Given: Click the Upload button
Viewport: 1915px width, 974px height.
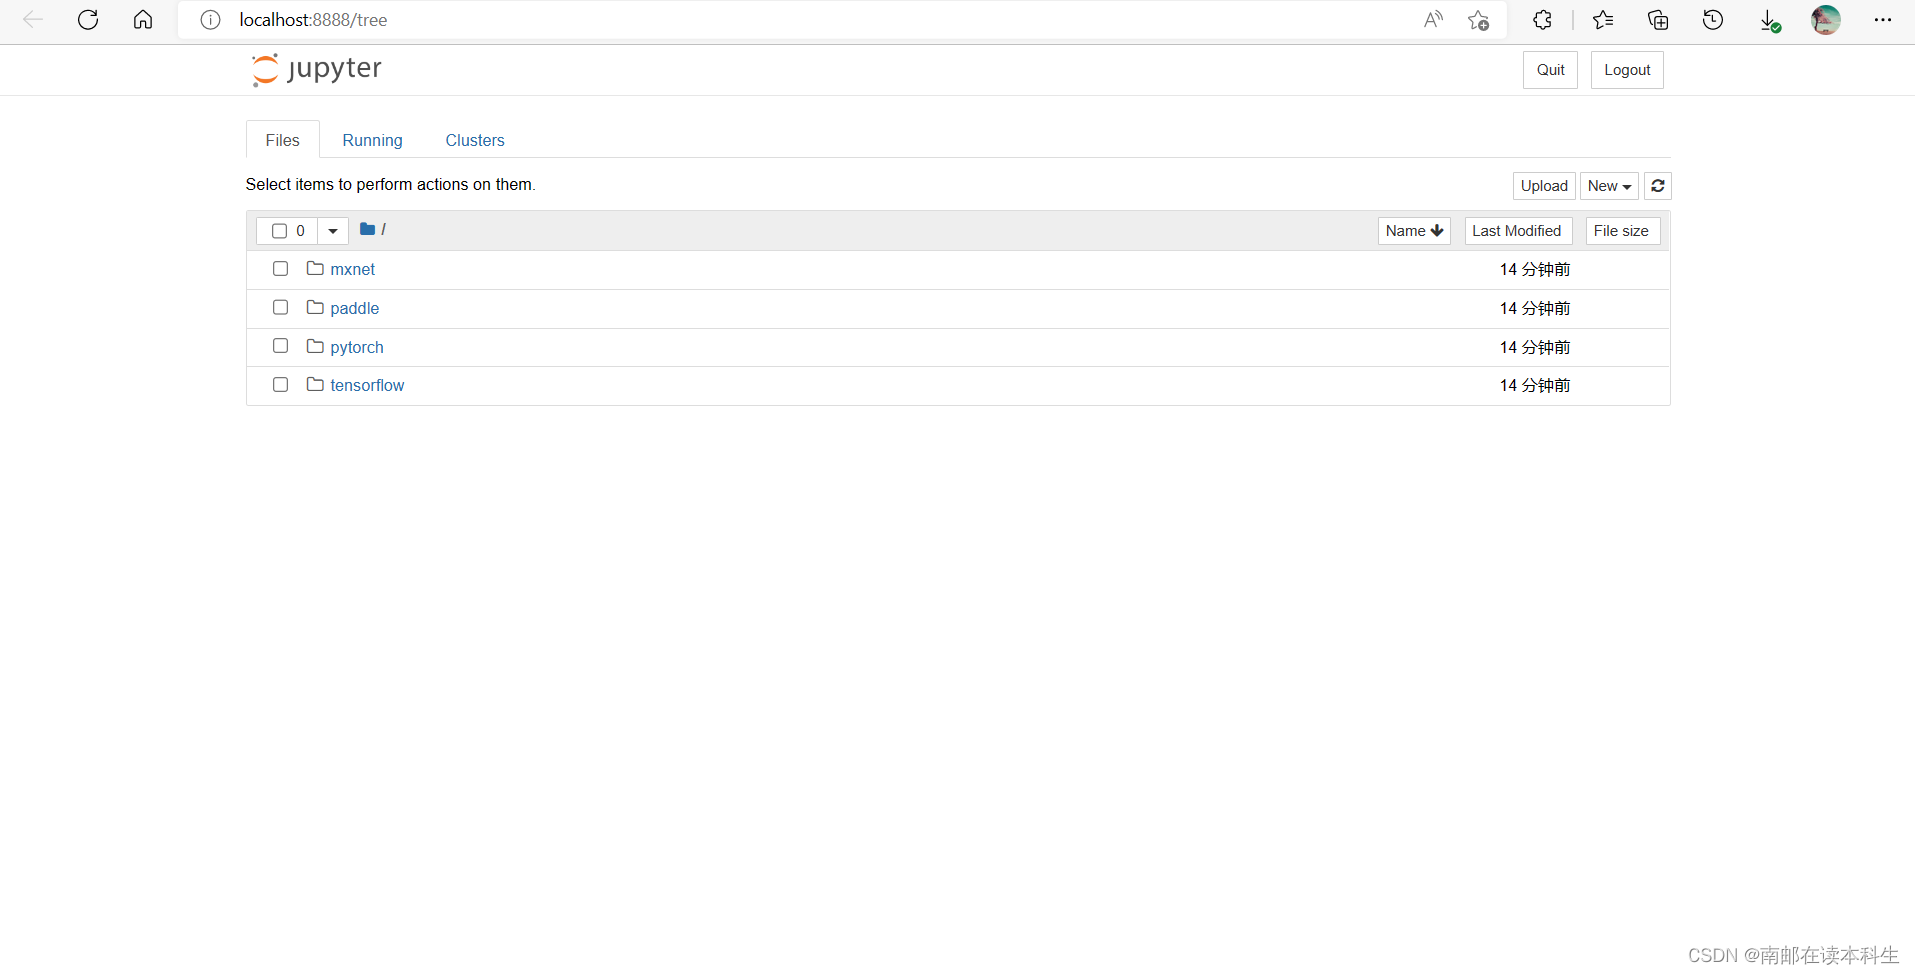Looking at the screenshot, I should coord(1544,186).
